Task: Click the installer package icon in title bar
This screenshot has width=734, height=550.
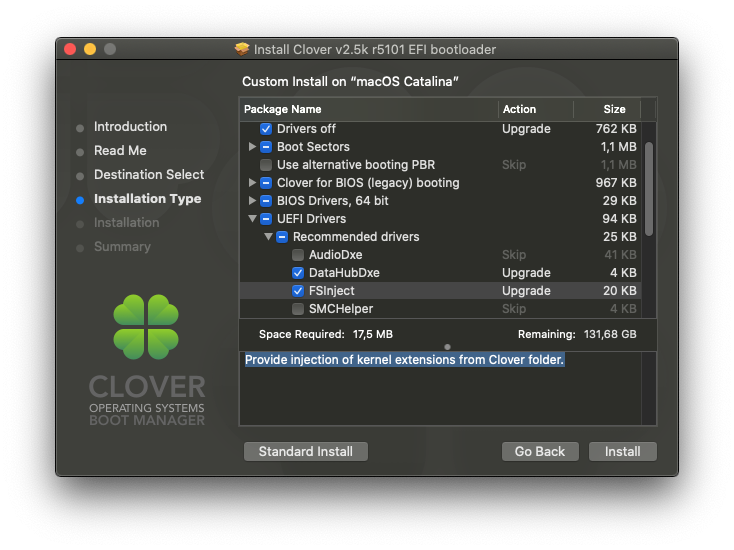Action: (x=242, y=49)
